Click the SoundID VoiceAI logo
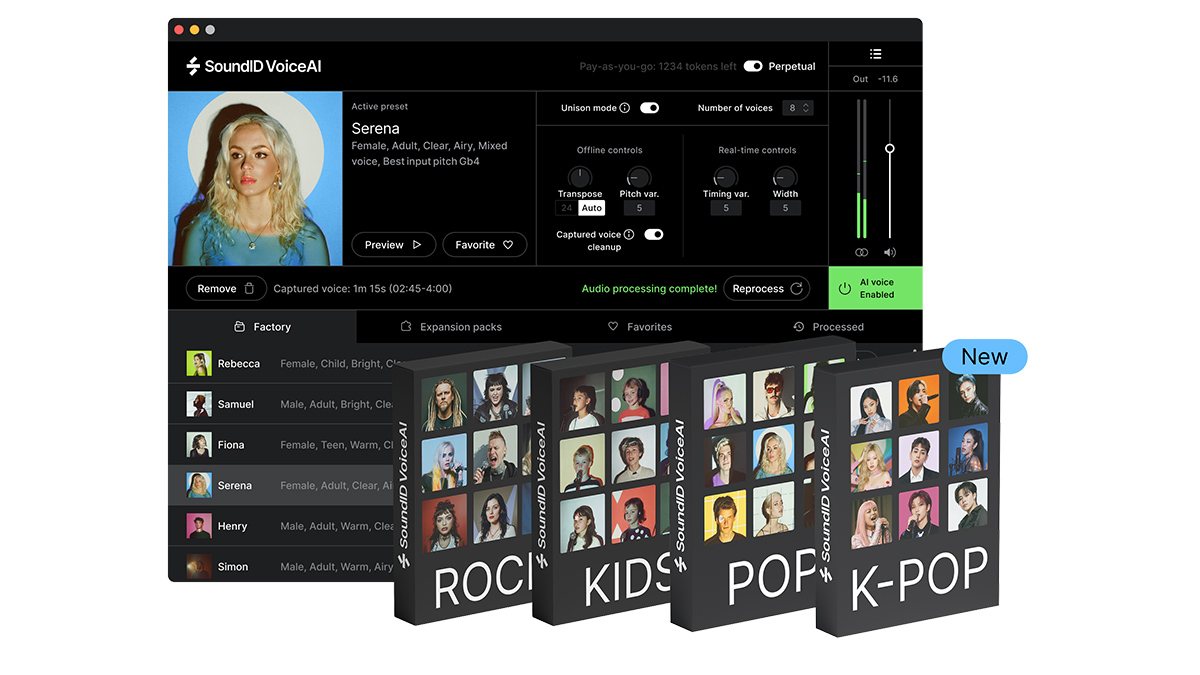The height and width of the screenshot is (675, 1200). (253, 67)
